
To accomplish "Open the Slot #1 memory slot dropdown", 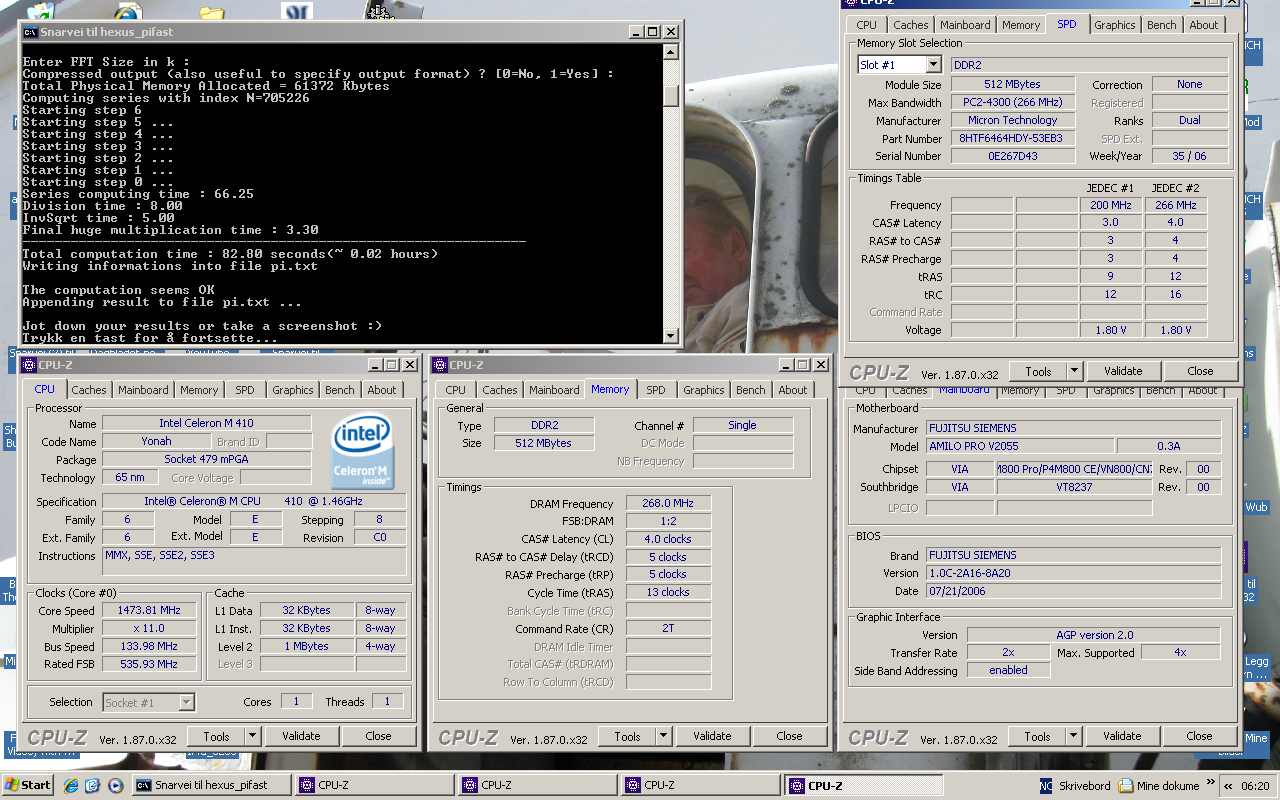I will 934,64.
